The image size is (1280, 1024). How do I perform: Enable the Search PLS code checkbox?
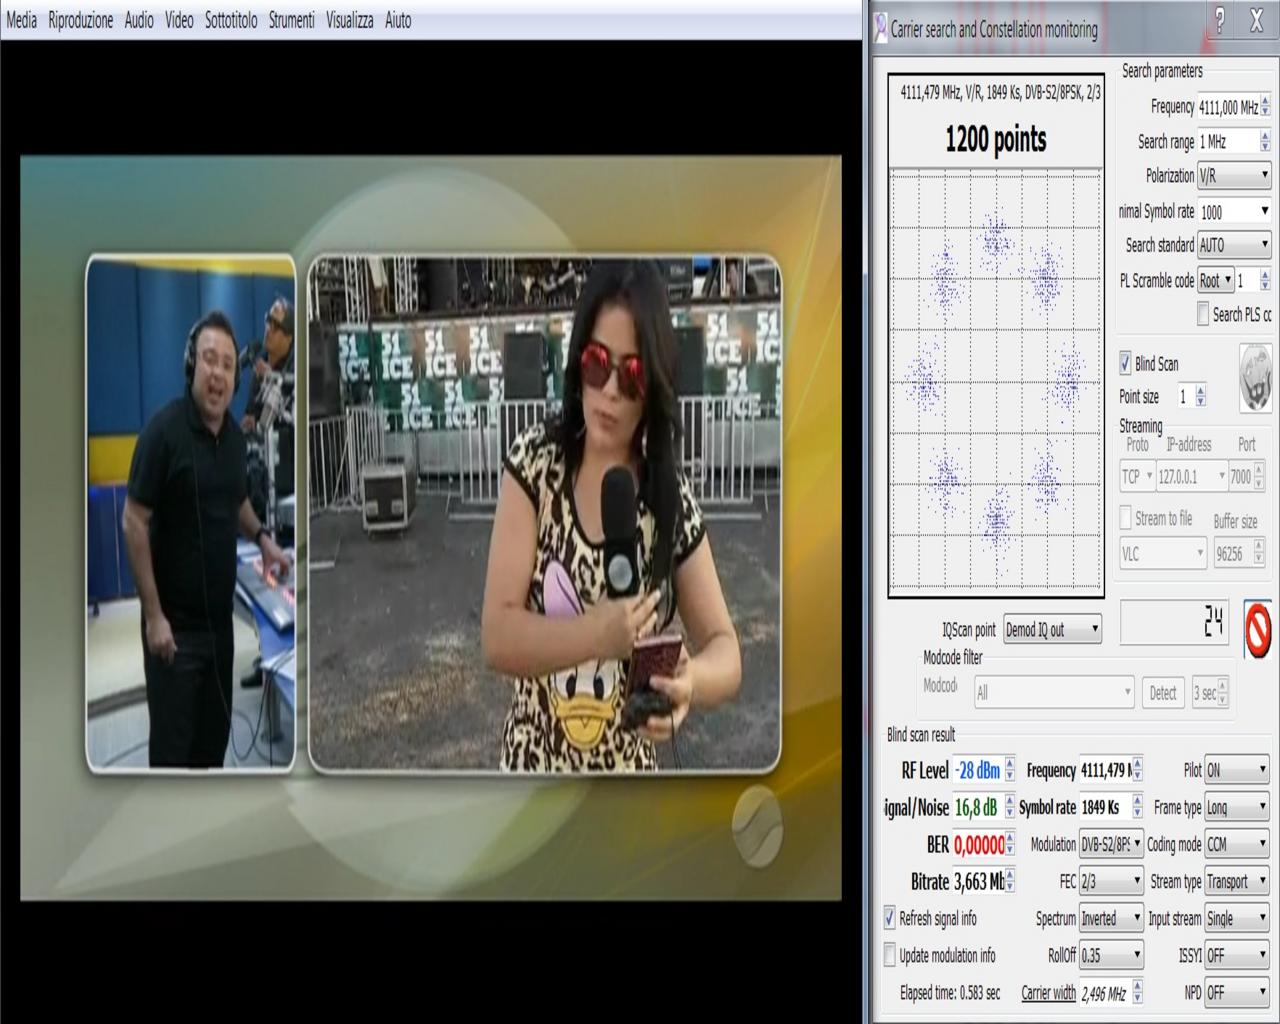coord(1203,314)
